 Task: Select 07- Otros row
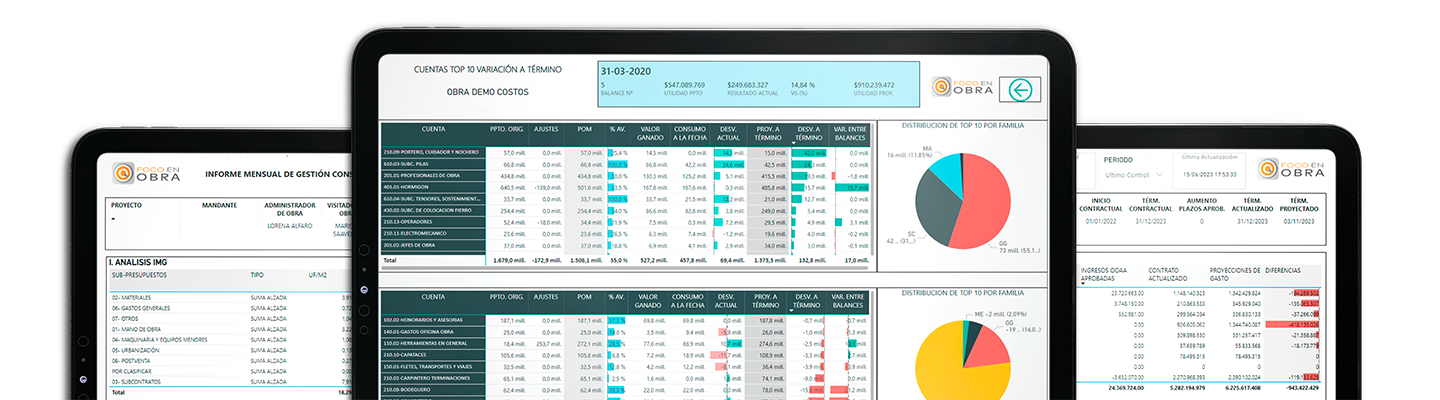tap(230, 318)
